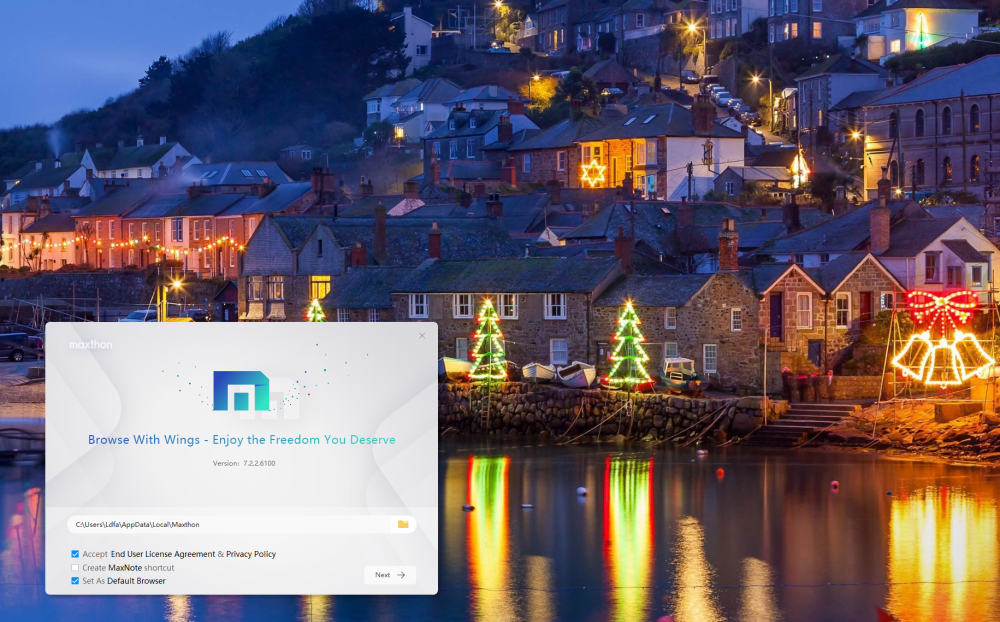Image resolution: width=1000 pixels, height=622 pixels.
Task: Click the arrow icon inside the Next button
Action: coord(401,575)
